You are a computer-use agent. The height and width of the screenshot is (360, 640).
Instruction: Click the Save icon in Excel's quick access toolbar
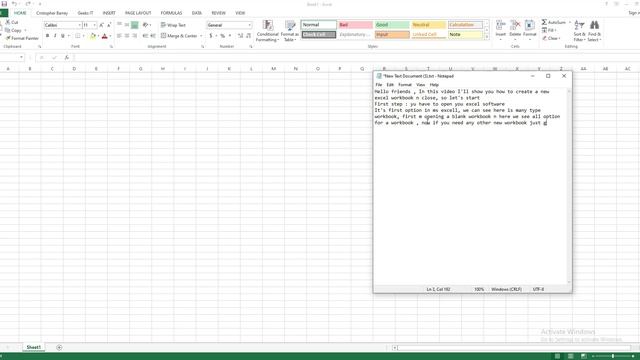[x=4, y=4]
